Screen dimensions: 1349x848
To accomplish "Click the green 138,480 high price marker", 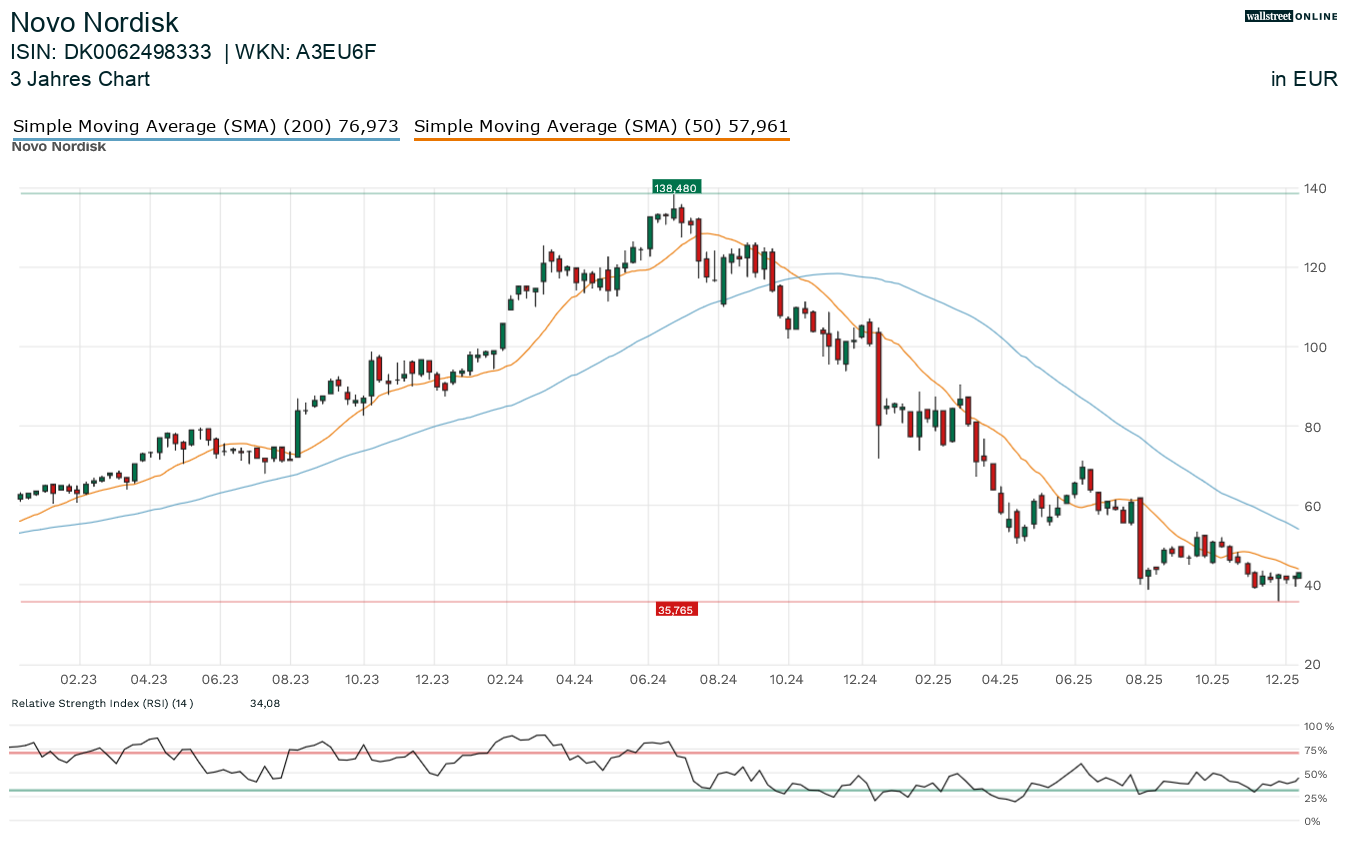I will (x=675, y=187).
